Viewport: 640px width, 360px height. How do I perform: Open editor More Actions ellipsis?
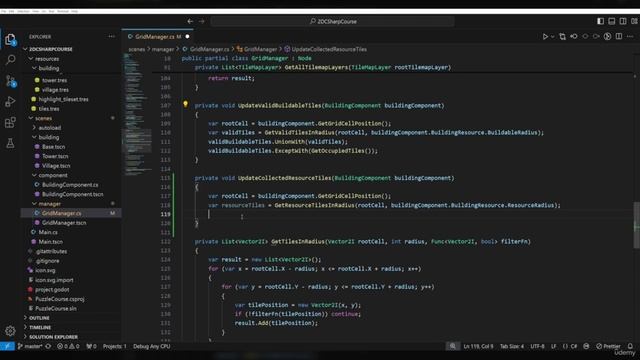[x=630, y=37]
